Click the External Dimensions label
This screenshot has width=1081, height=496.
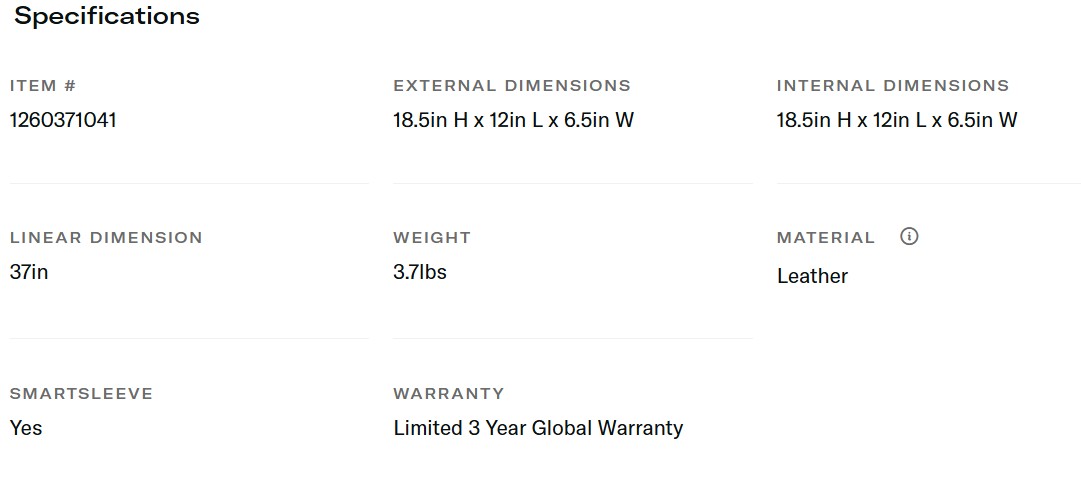512,86
